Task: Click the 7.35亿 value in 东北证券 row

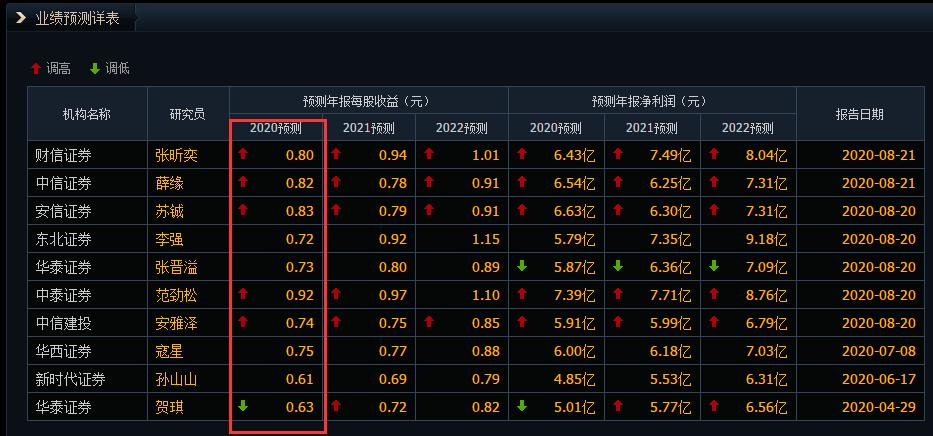Action: tap(671, 240)
